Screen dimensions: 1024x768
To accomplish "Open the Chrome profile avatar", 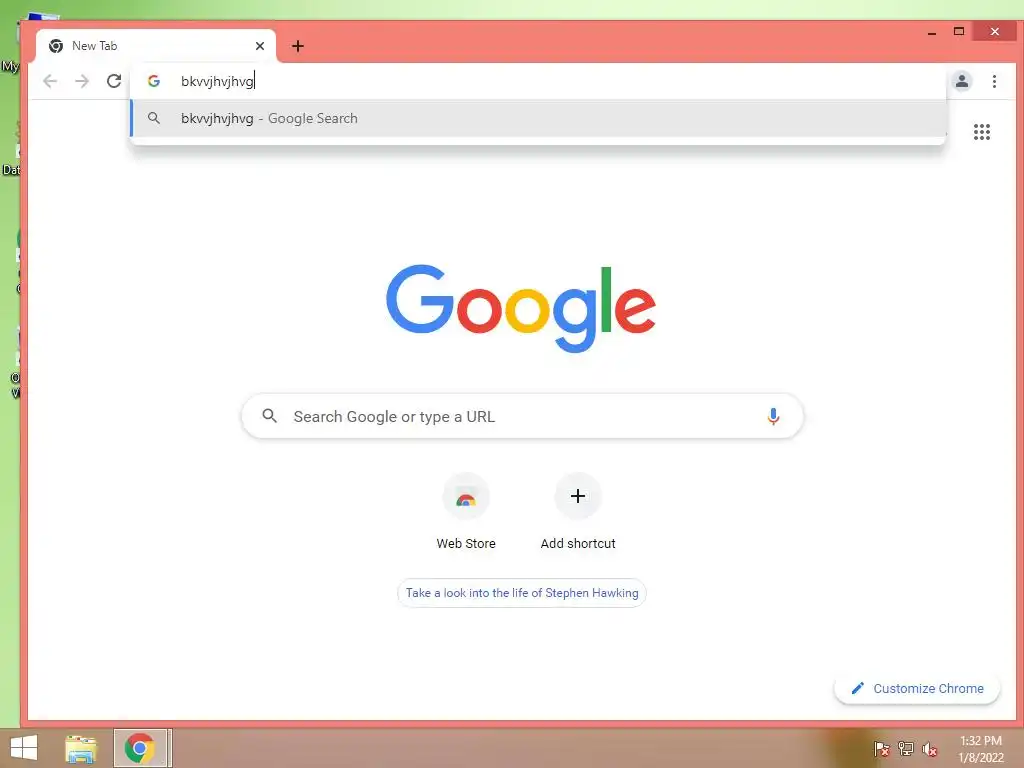I will tap(962, 81).
